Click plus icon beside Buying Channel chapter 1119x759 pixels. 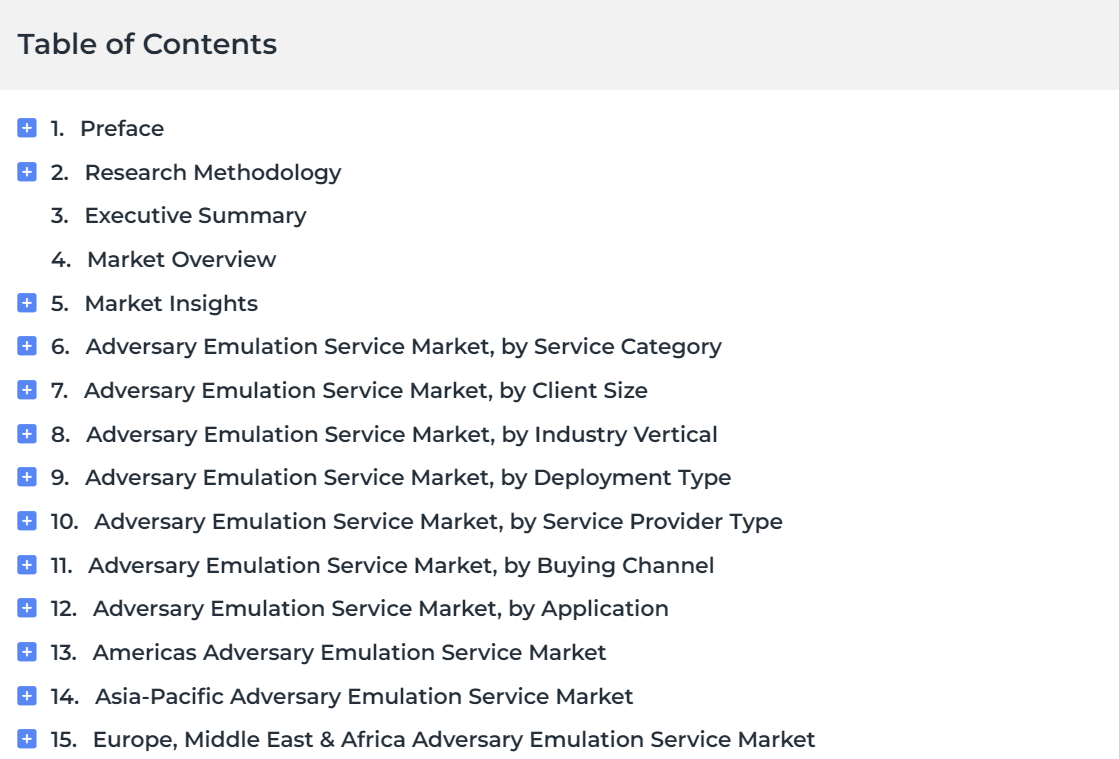click(27, 565)
